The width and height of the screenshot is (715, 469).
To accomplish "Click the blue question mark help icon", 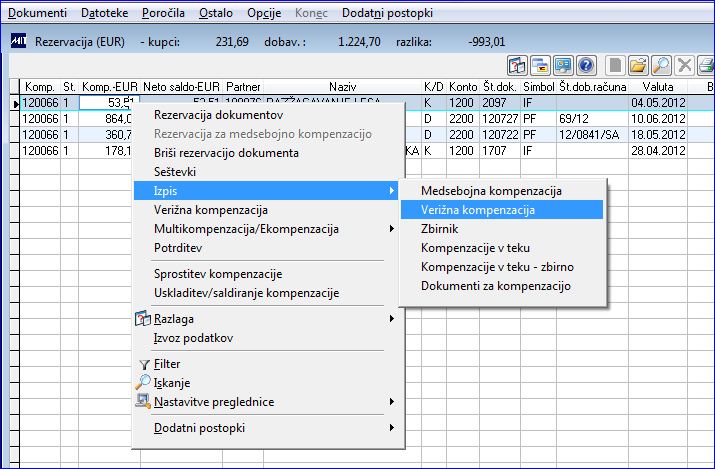I will click(x=586, y=66).
